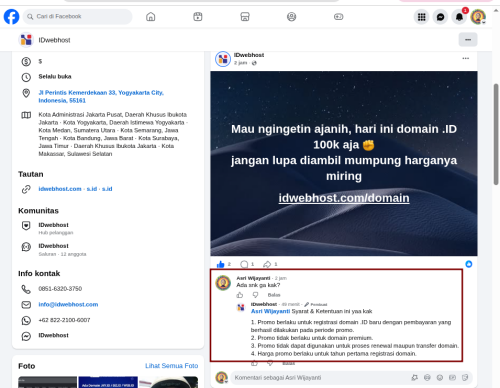Click info@idwebhost.com email link
The height and width of the screenshot is (388, 500).
[x=68, y=304]
